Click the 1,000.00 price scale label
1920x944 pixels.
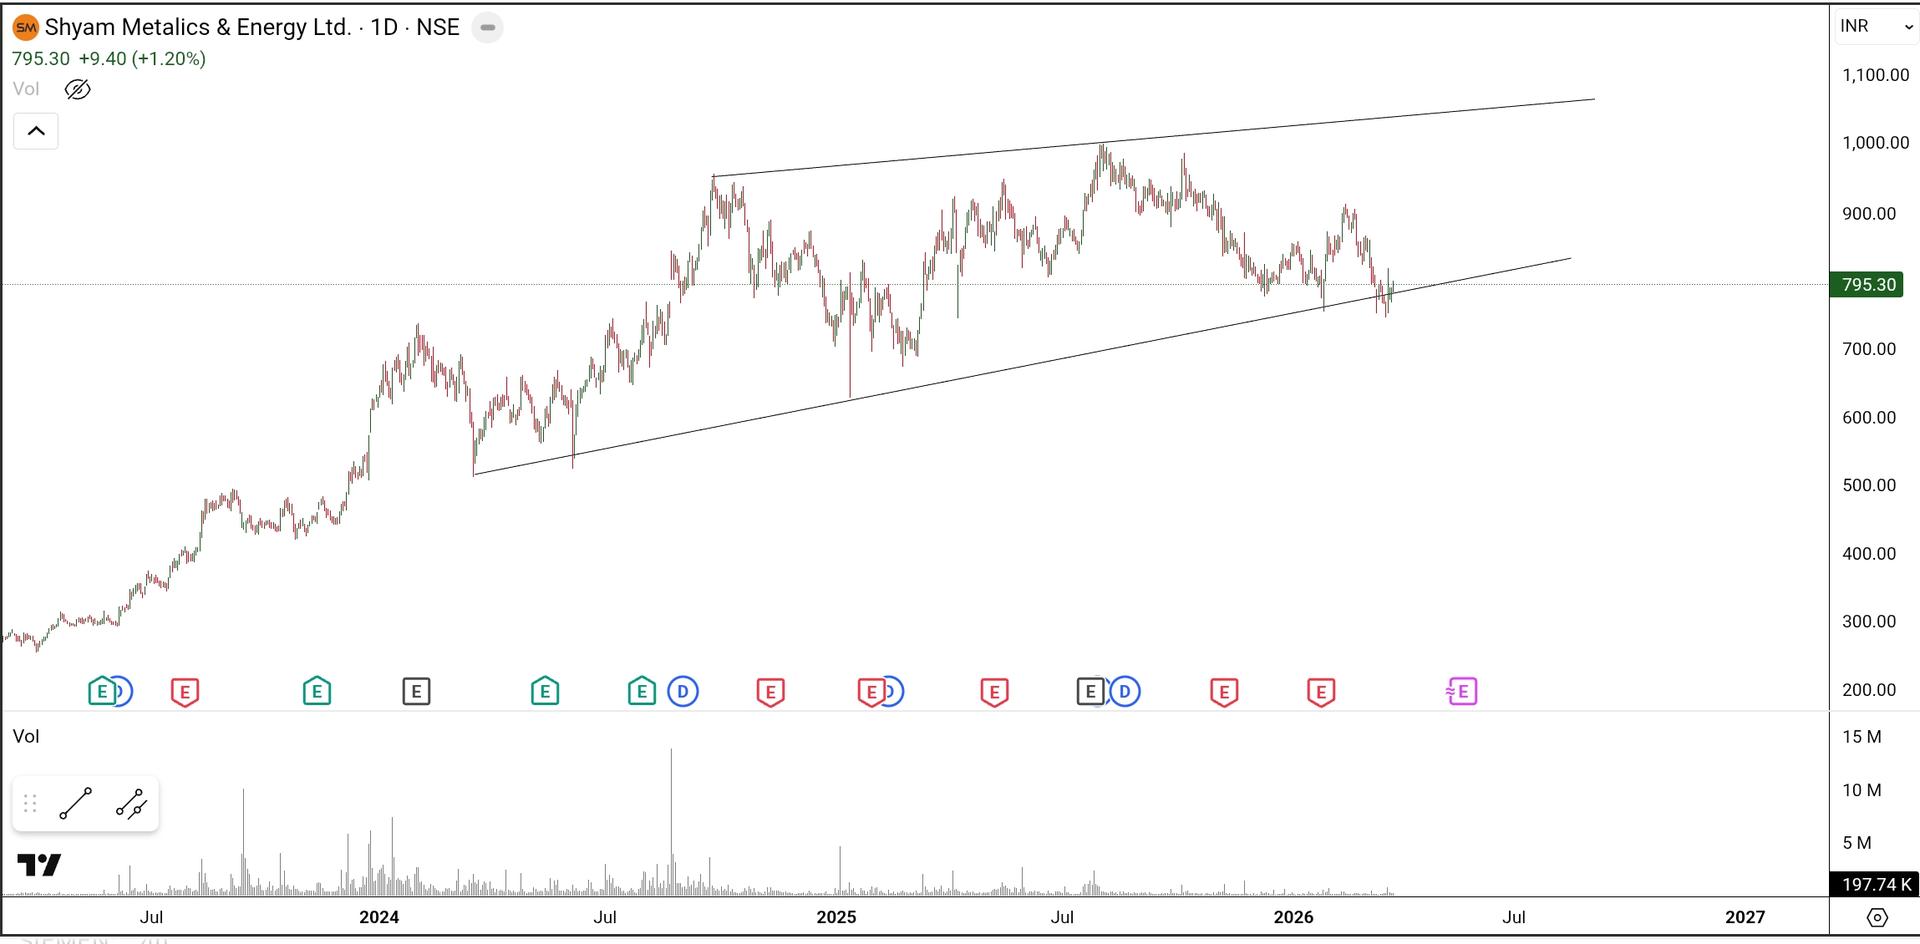point(1876,143)
